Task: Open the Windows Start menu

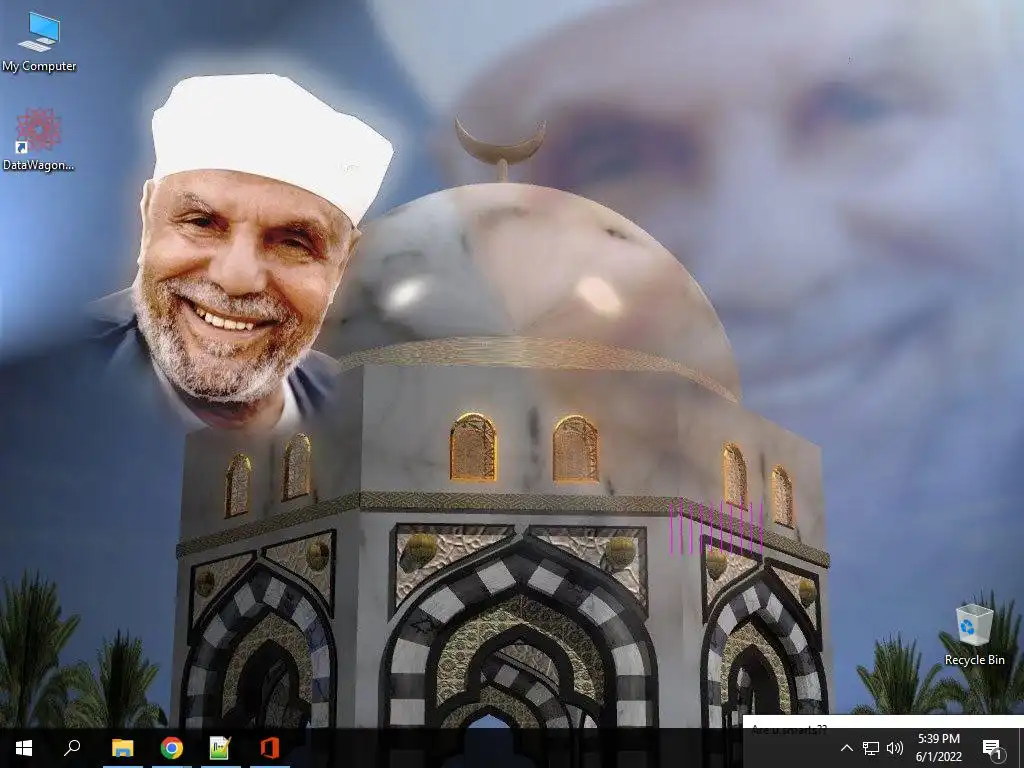Action: (x=24, y=748)
